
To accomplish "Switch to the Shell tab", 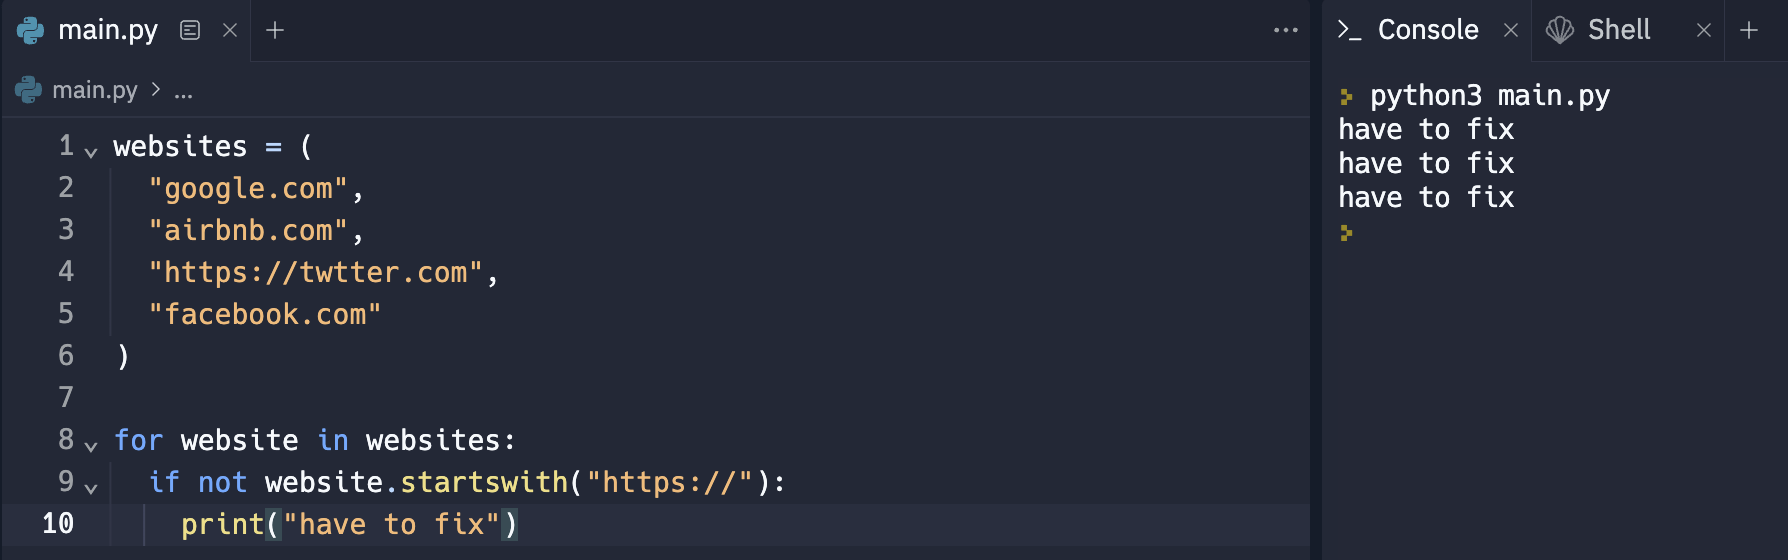I will pos(1619,30).
